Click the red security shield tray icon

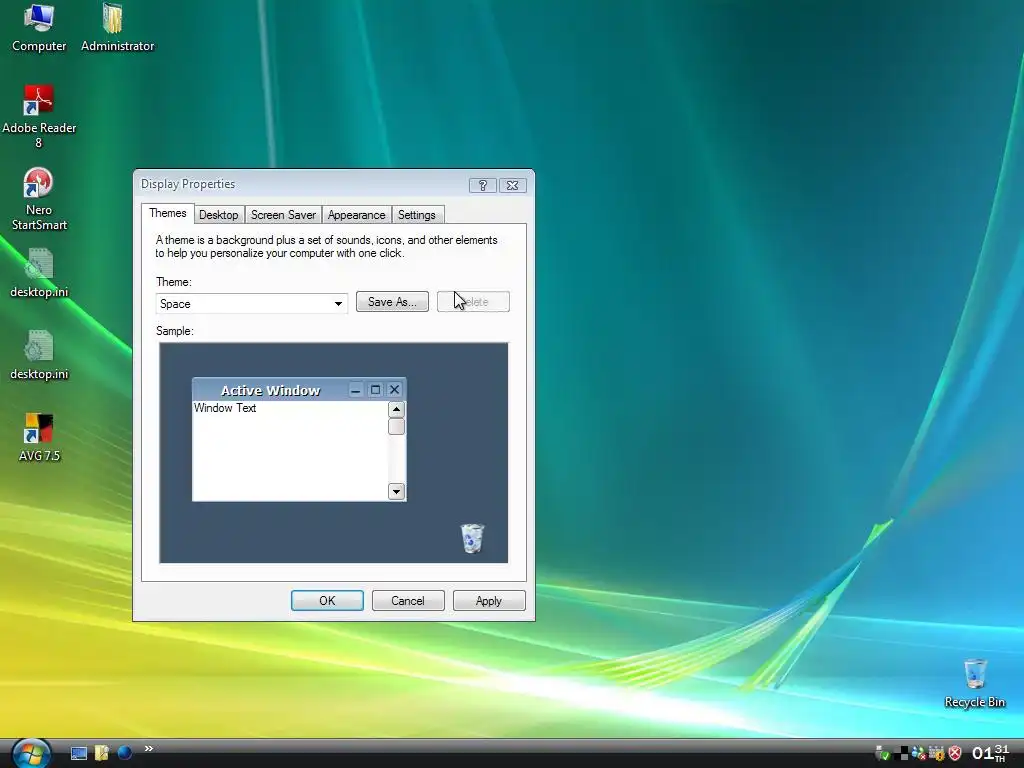click(955, 754)
